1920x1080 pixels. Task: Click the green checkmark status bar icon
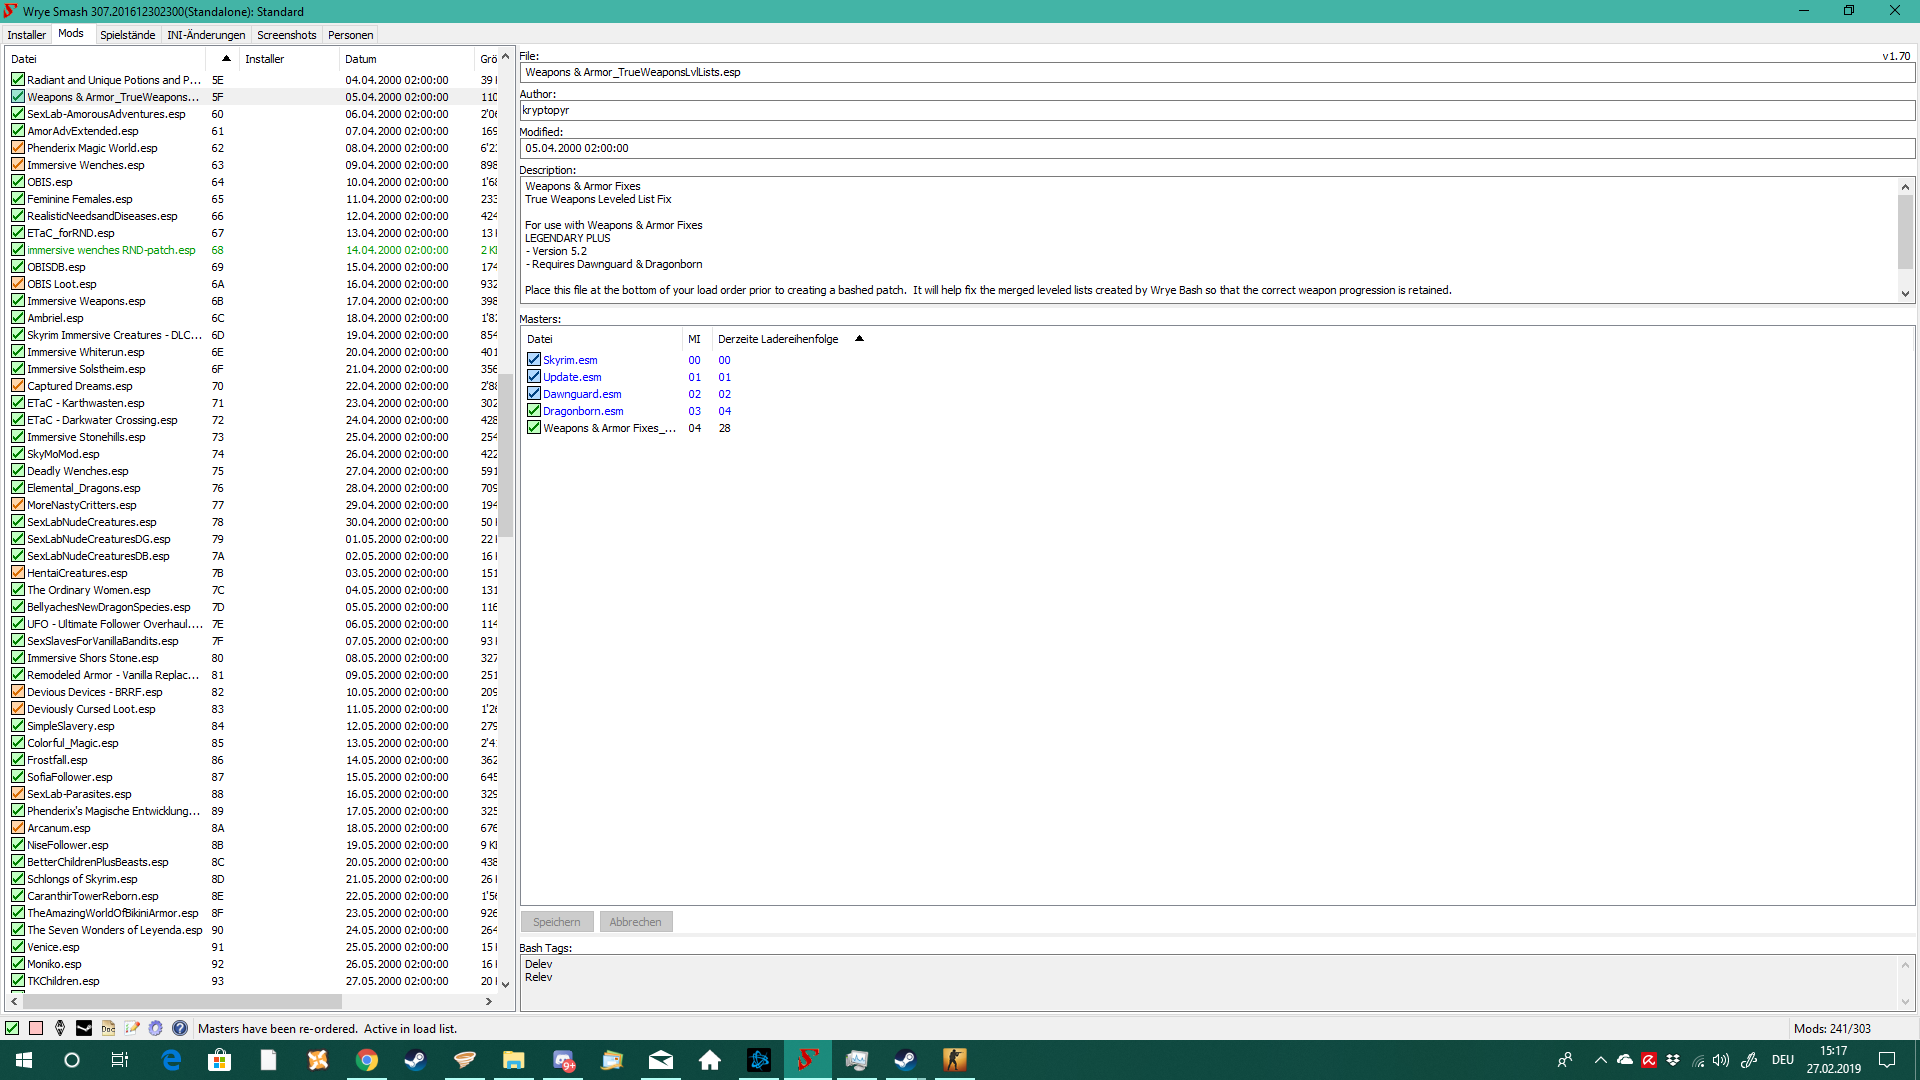click(12, 1028)
